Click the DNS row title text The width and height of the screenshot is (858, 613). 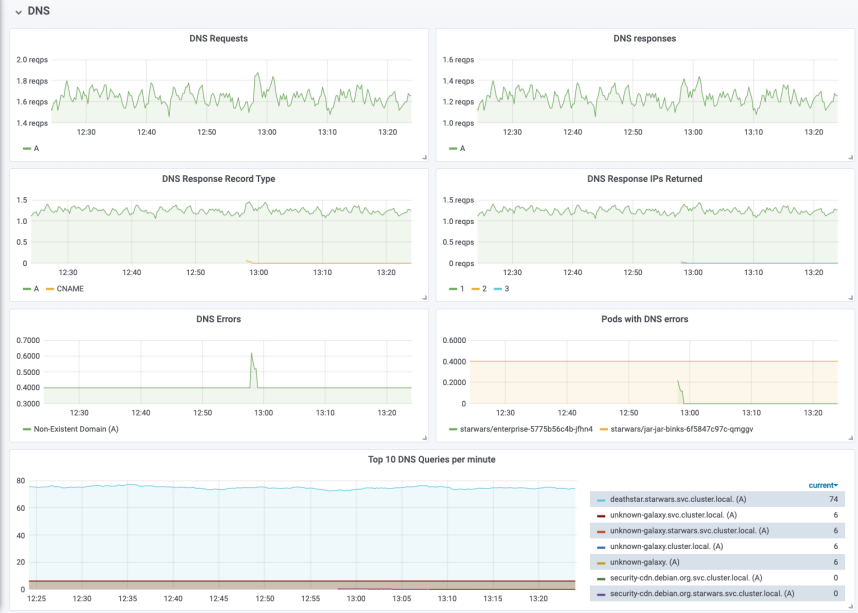(x=38, y=11)
